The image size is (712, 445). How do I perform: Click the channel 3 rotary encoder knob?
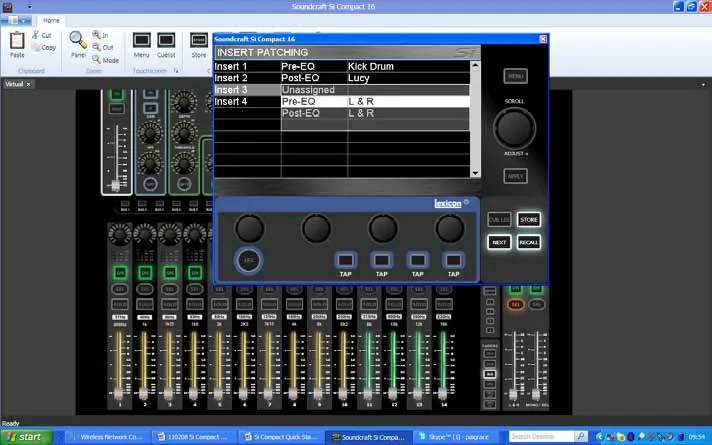170,234
